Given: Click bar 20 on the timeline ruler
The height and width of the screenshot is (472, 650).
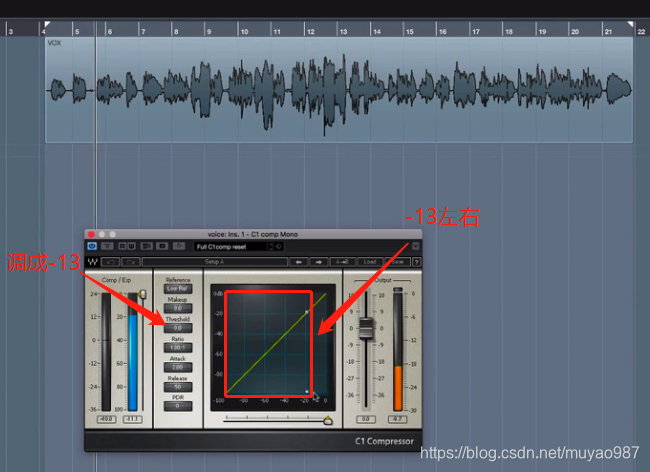Looking at the screenshot, I should (575, 31).
